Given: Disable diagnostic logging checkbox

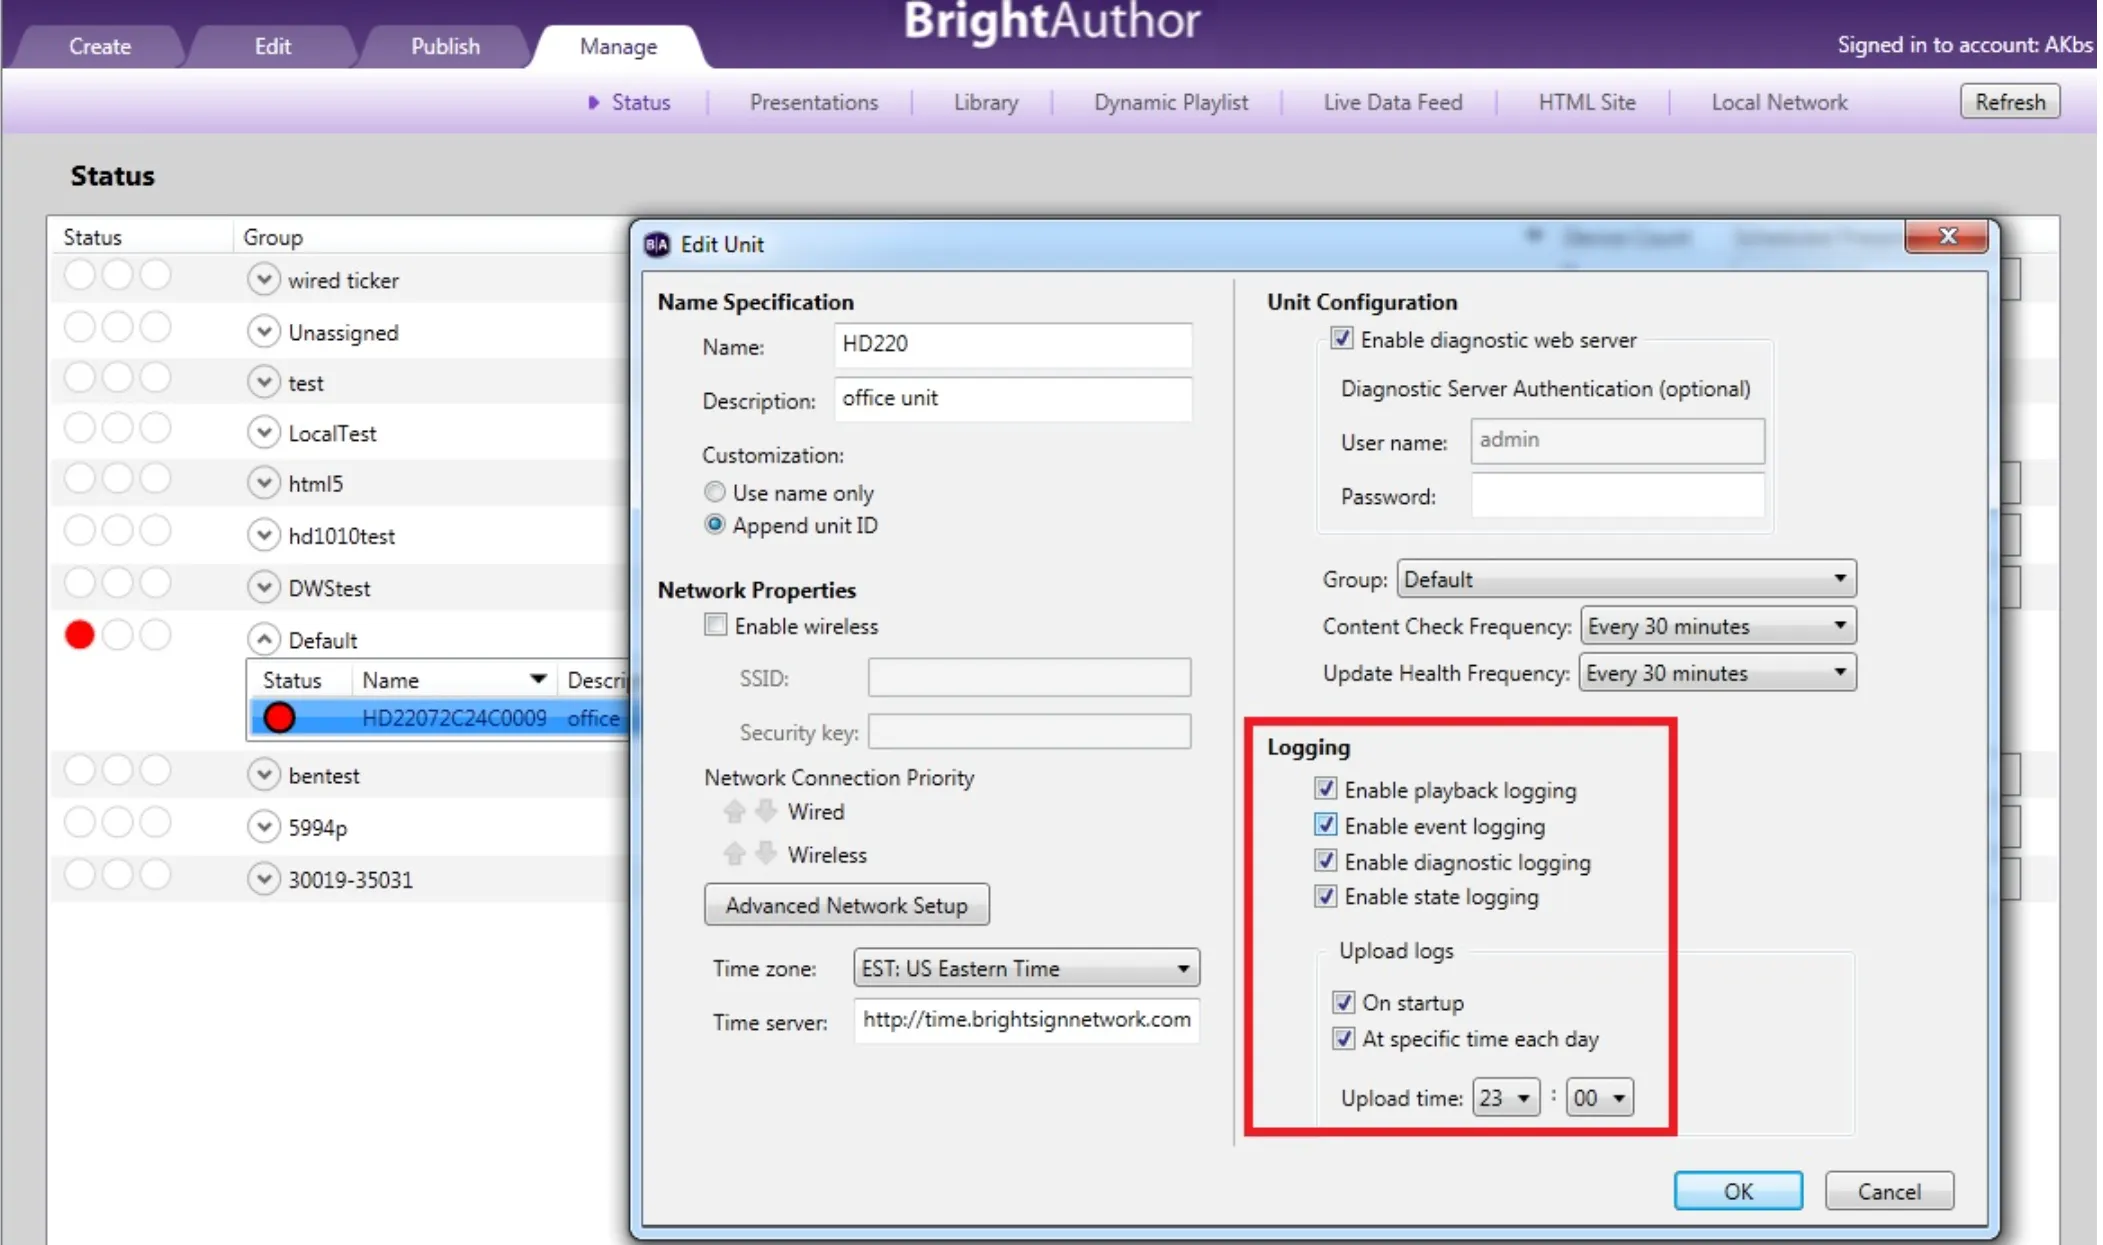Looking at the screenshot, I should tap(1325, 861).
